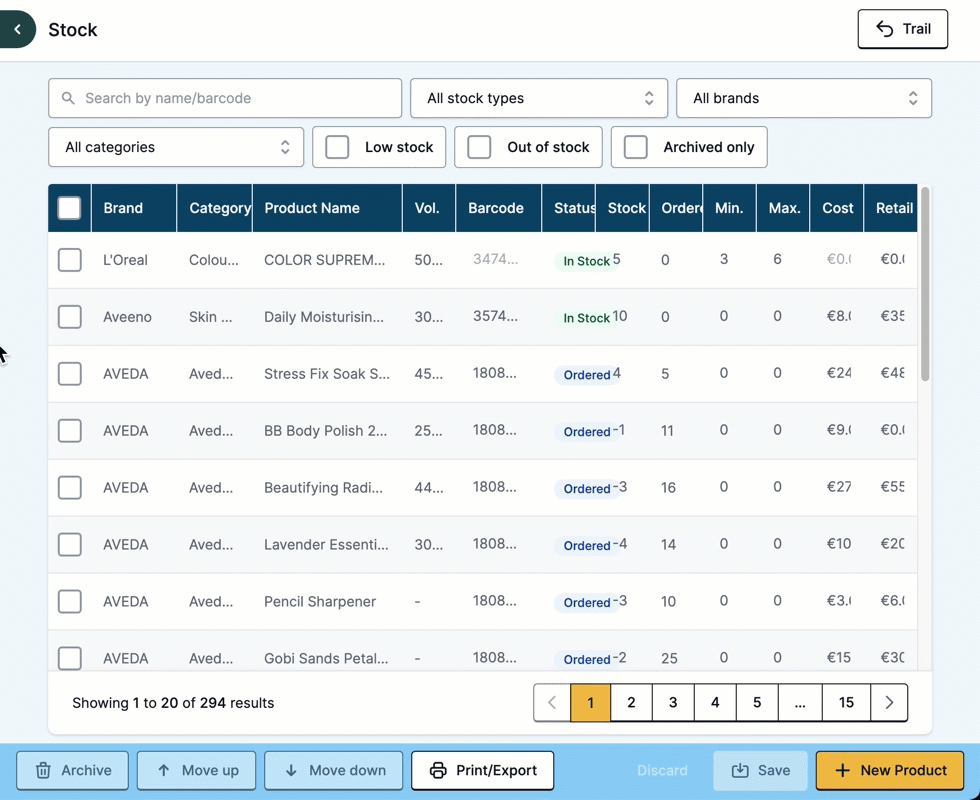The image size is (980, 800).
Task: Go back using the chevron arrow
Action: (17, 29)
